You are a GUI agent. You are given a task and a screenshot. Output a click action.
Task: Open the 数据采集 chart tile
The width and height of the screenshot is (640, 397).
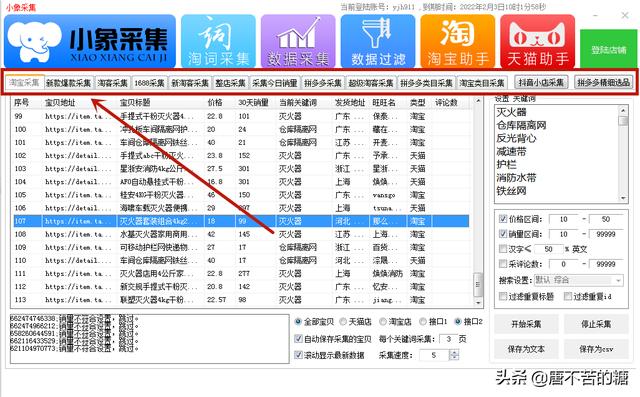coord(298,41)
